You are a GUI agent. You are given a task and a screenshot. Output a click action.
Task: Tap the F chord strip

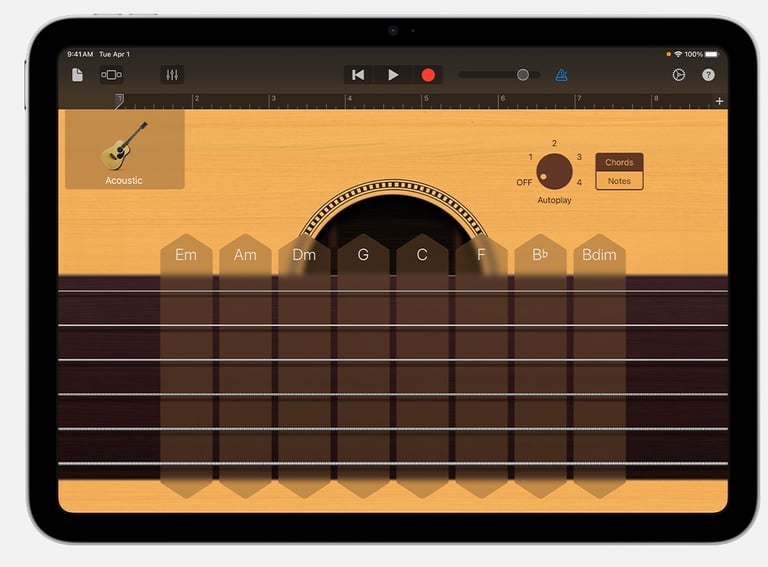pos(481,366)
